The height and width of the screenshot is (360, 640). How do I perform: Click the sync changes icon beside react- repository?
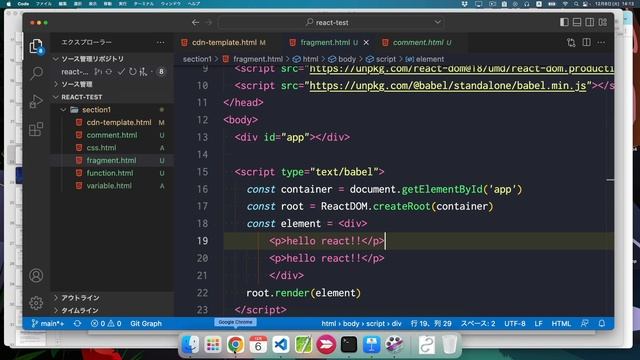pyautogui.click(x=109, y=72)
